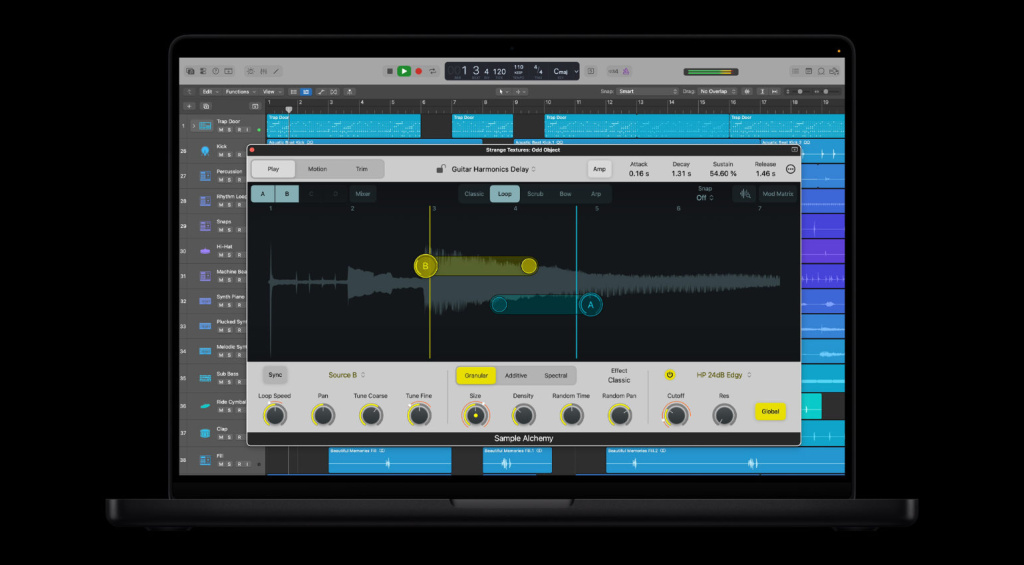The image size is (1024, 565).
Task: Record-enable the Hi-Hat track
Action: click(238, 255)
